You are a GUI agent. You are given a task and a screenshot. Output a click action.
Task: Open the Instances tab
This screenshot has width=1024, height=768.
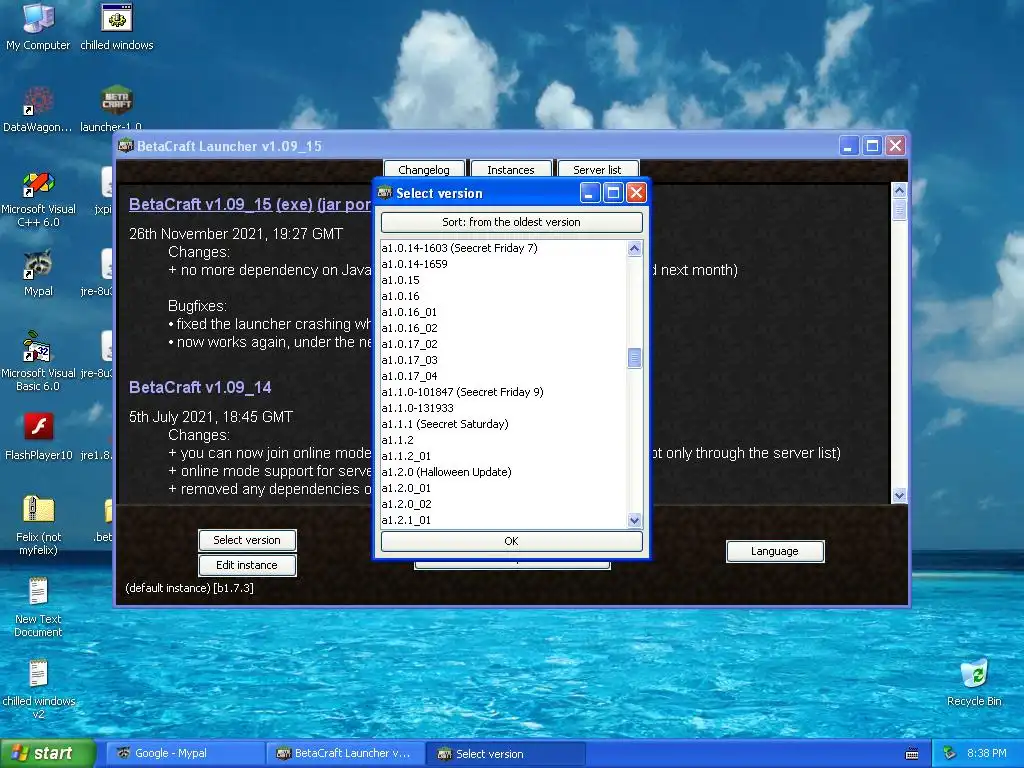click(x=511, y=169)
